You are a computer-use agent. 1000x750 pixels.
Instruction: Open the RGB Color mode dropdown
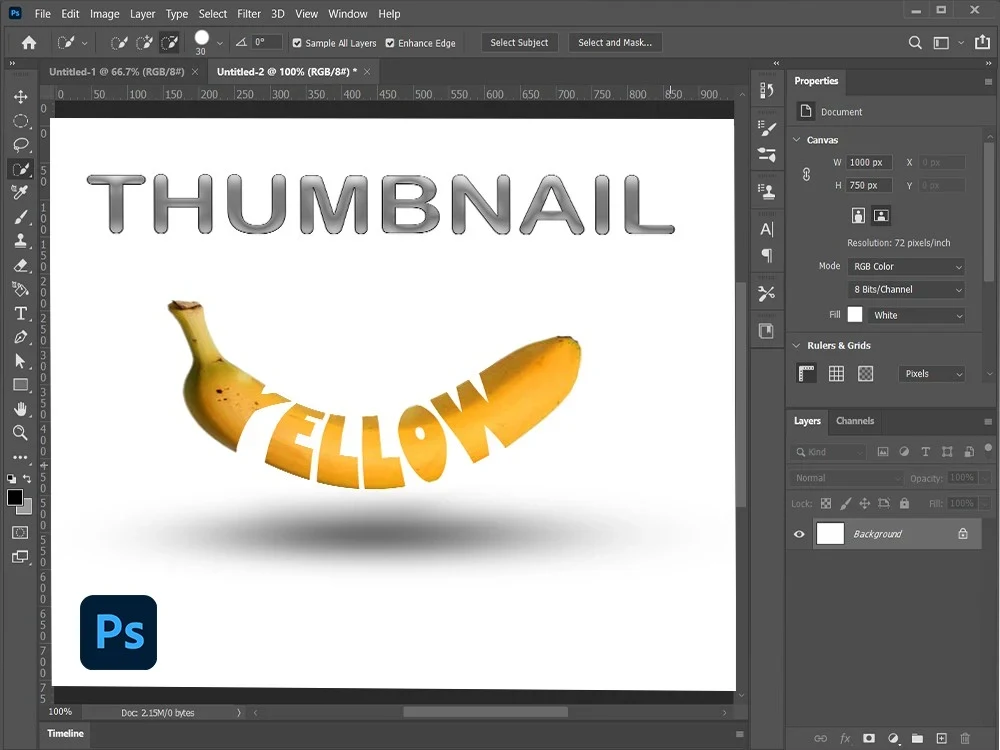click(906, 266)
